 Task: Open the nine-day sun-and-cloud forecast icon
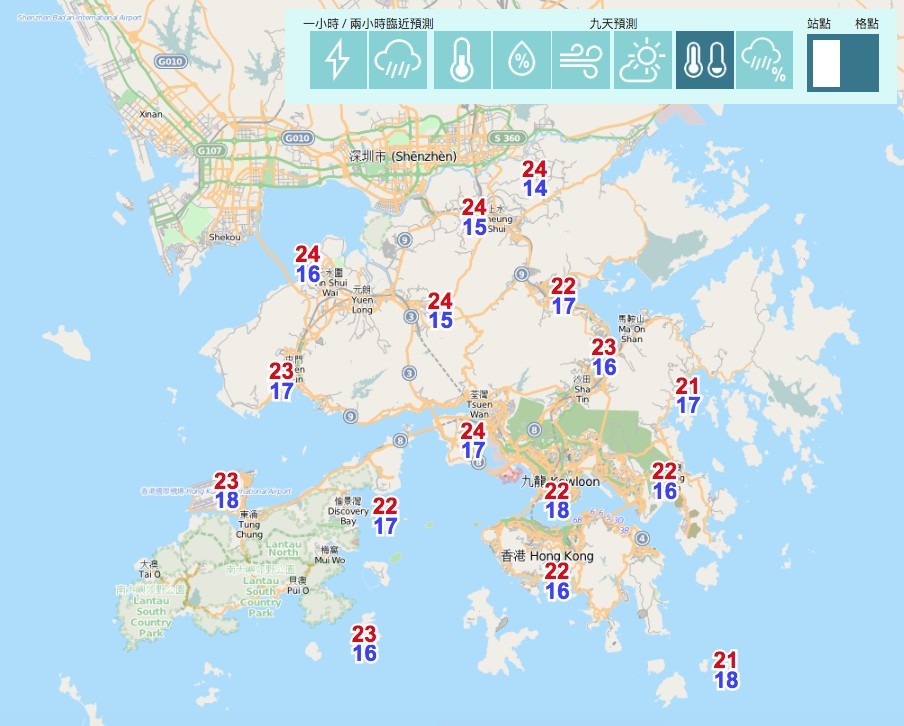pyautogui.click(x=642, y=62)
